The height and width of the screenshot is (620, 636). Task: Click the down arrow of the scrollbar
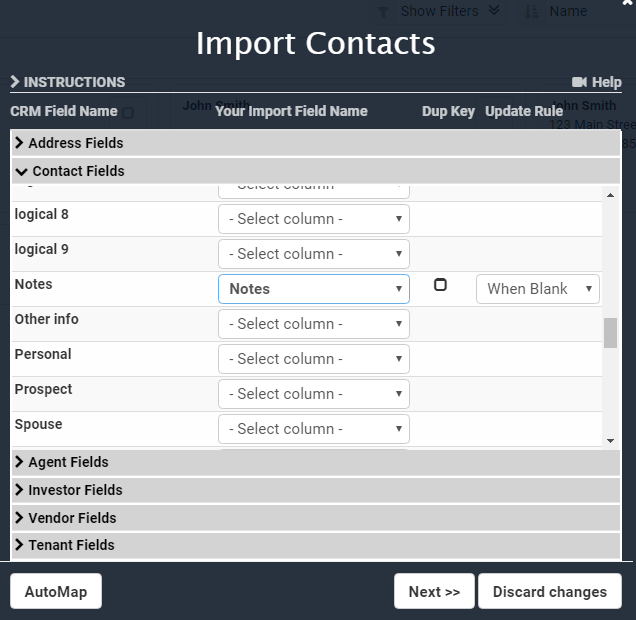click(610, 440)
